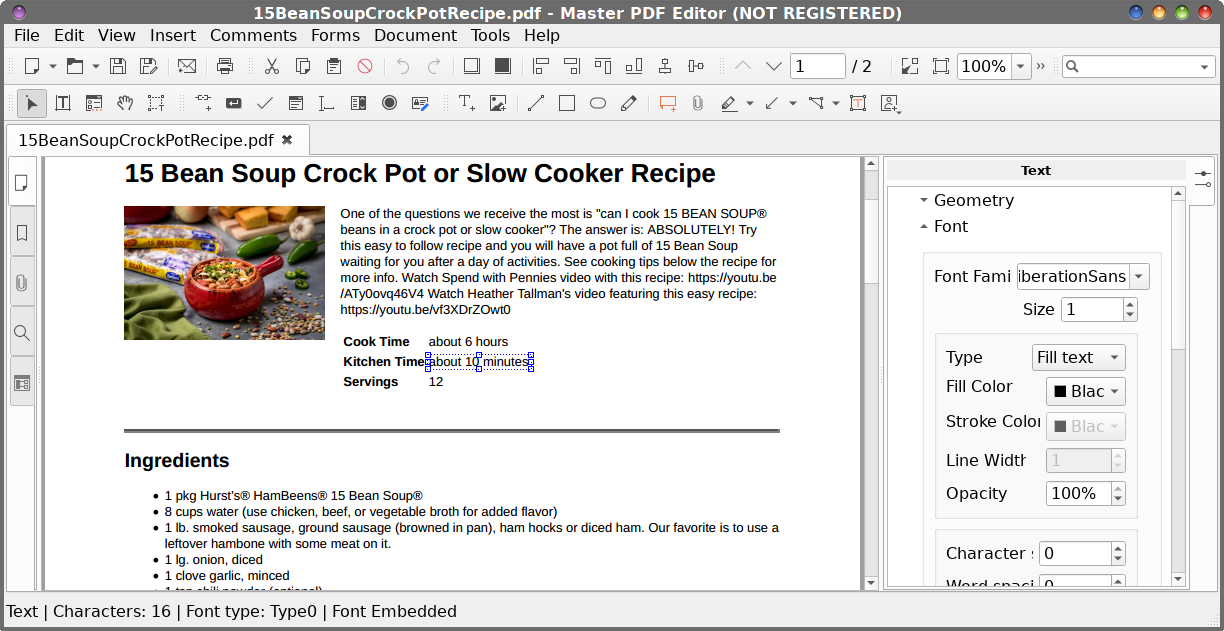Click the document vertical scrollbar
Viewport: 1224px width, 631px height.
coord(870,373)
